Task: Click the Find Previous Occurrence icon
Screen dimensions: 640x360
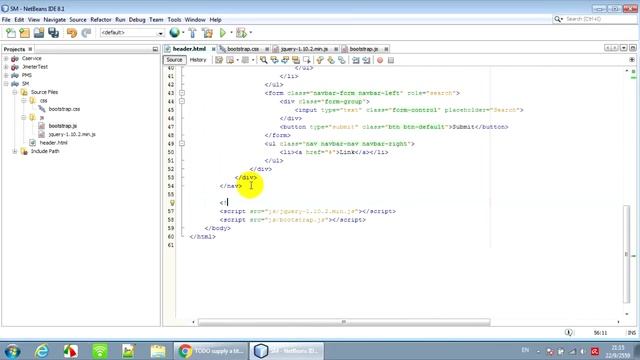Action: coord(274,60)
